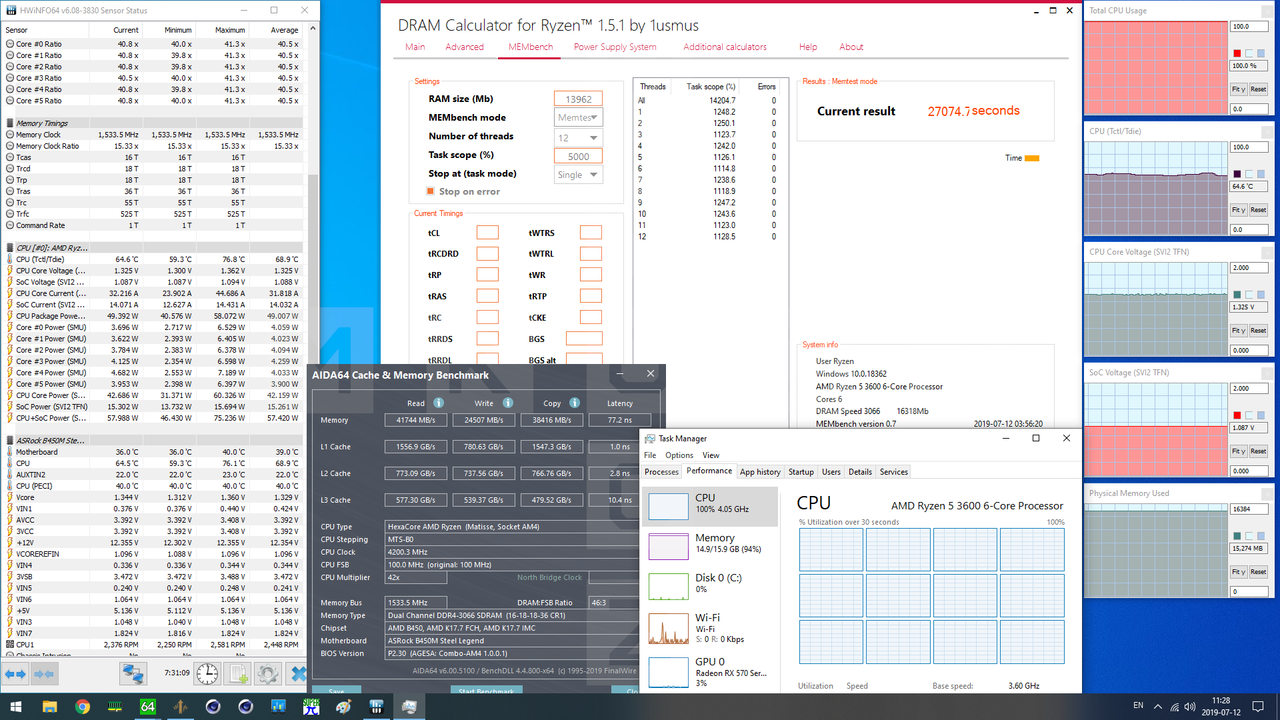This screenshot has width=1280, height=720.
Task: Click ASRock B450M sensor group icon in HWiNFO
Action: (x=8, y=440)
